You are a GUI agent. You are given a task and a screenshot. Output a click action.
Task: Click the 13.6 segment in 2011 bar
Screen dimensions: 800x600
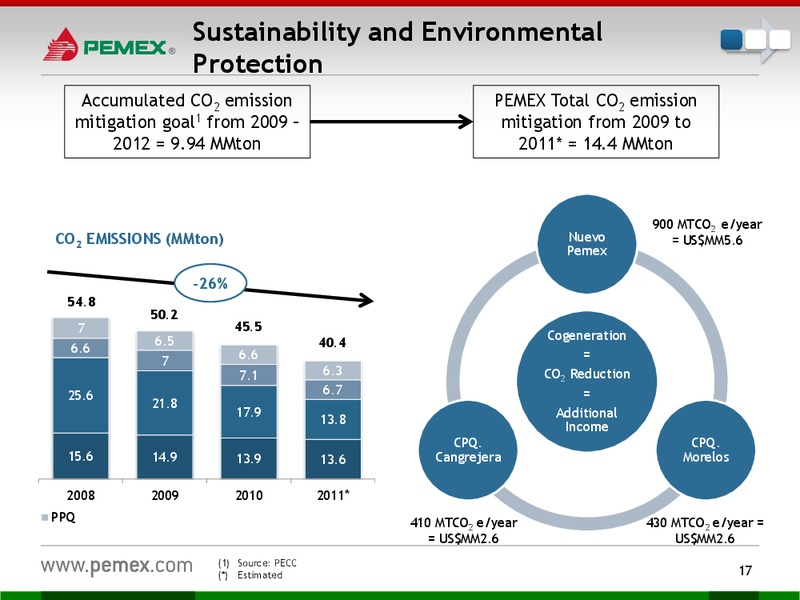[x=333, y=459]
